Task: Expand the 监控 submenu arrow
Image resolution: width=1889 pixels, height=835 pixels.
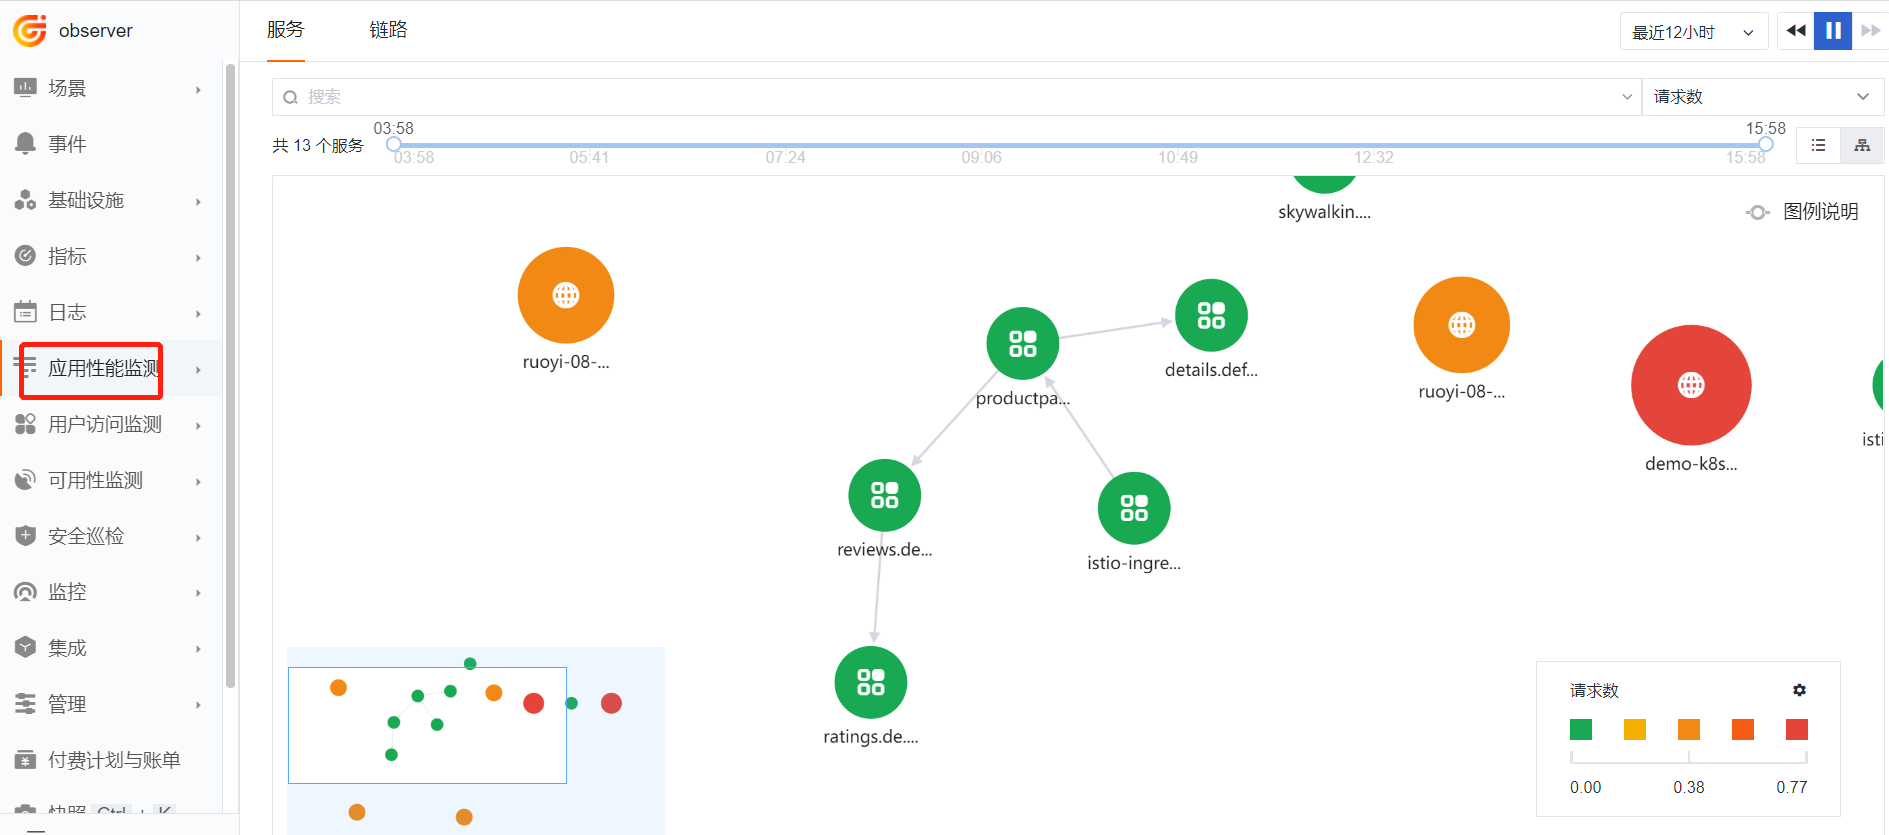Action: coord(198,593)
